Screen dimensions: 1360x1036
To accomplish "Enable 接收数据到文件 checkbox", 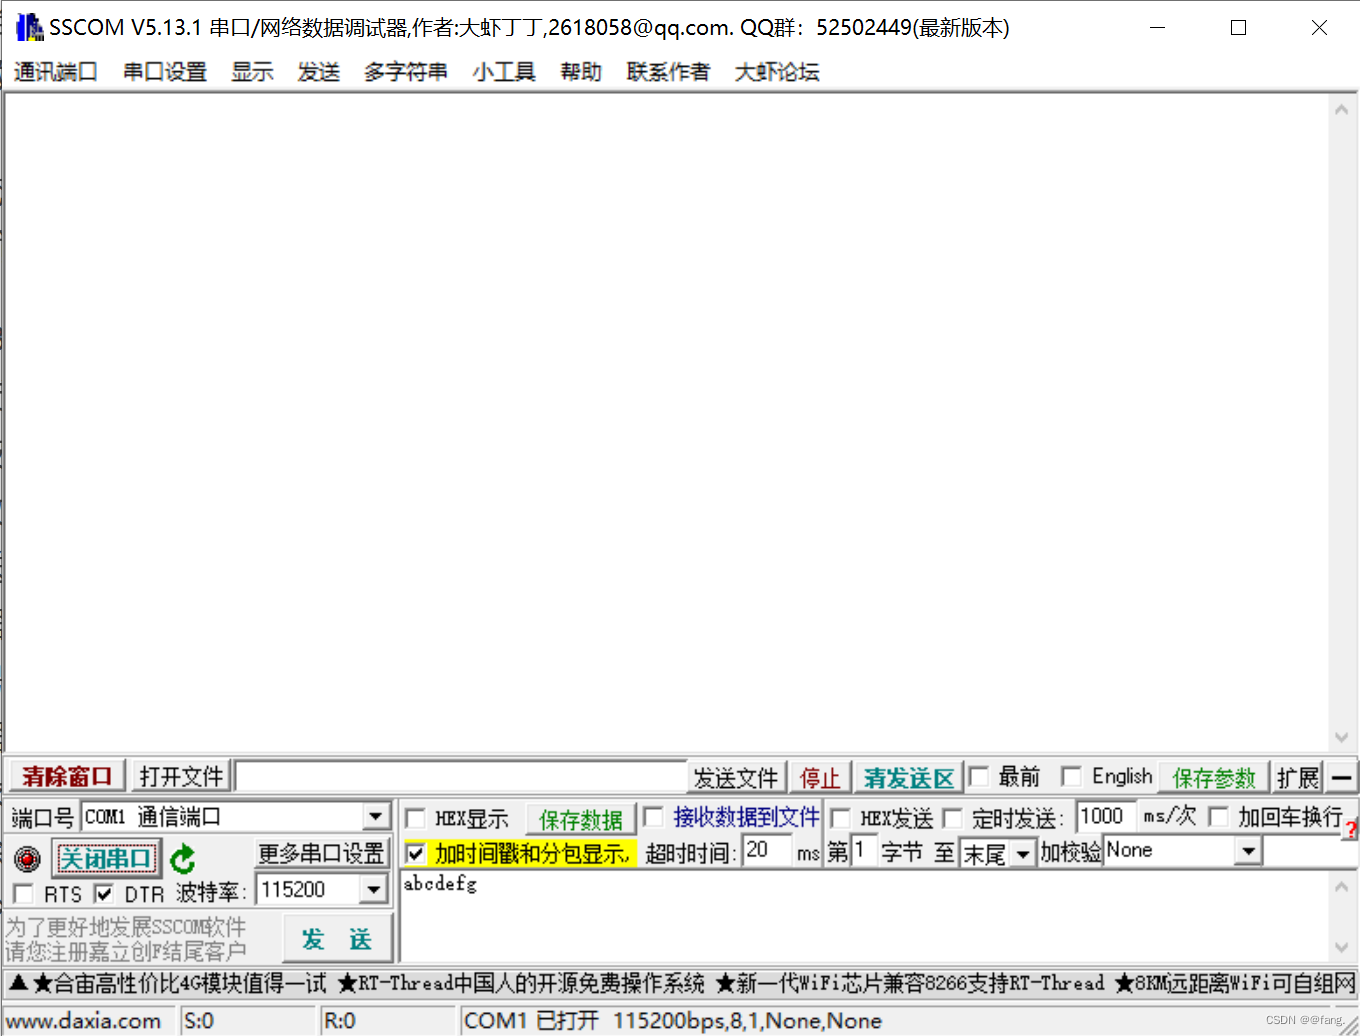I will 653,817.
